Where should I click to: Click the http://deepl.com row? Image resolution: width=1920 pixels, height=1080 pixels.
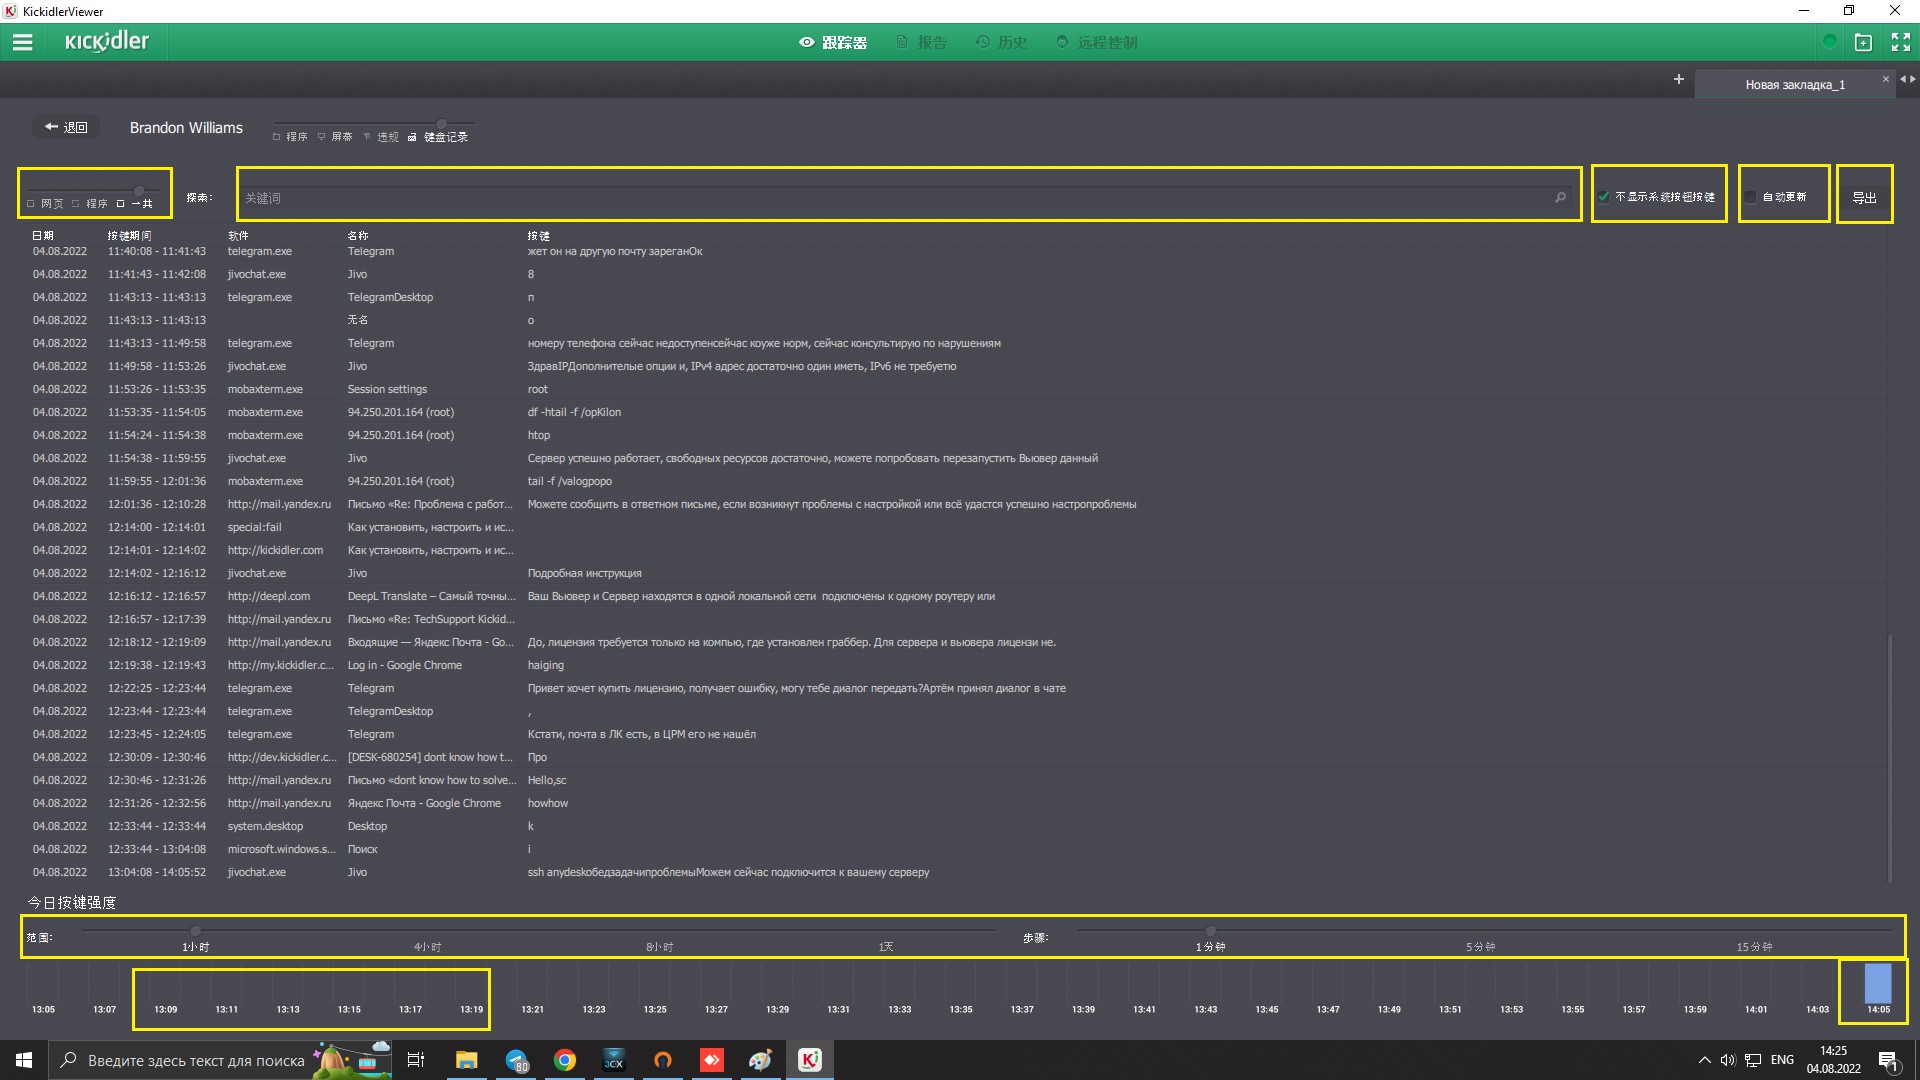pyautogui.click(x=957, y=596)
